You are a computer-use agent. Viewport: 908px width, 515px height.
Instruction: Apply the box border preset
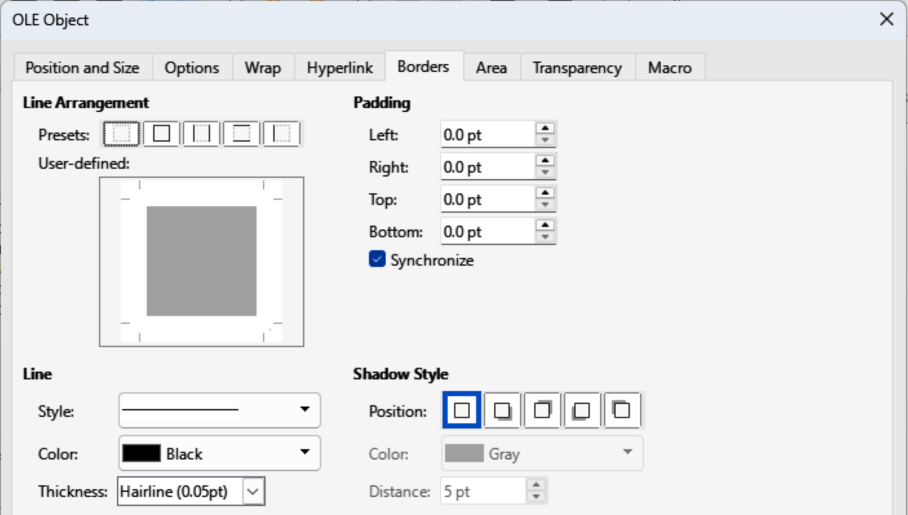coord(162,134)
